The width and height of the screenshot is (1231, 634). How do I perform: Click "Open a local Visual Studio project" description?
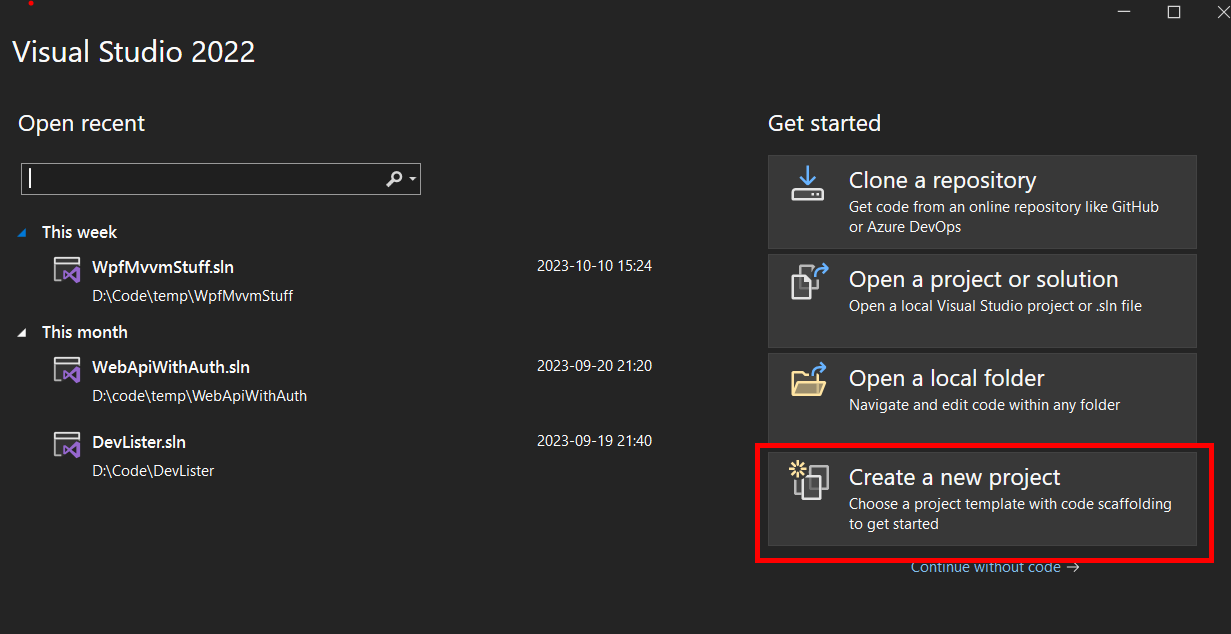(995, 306)
